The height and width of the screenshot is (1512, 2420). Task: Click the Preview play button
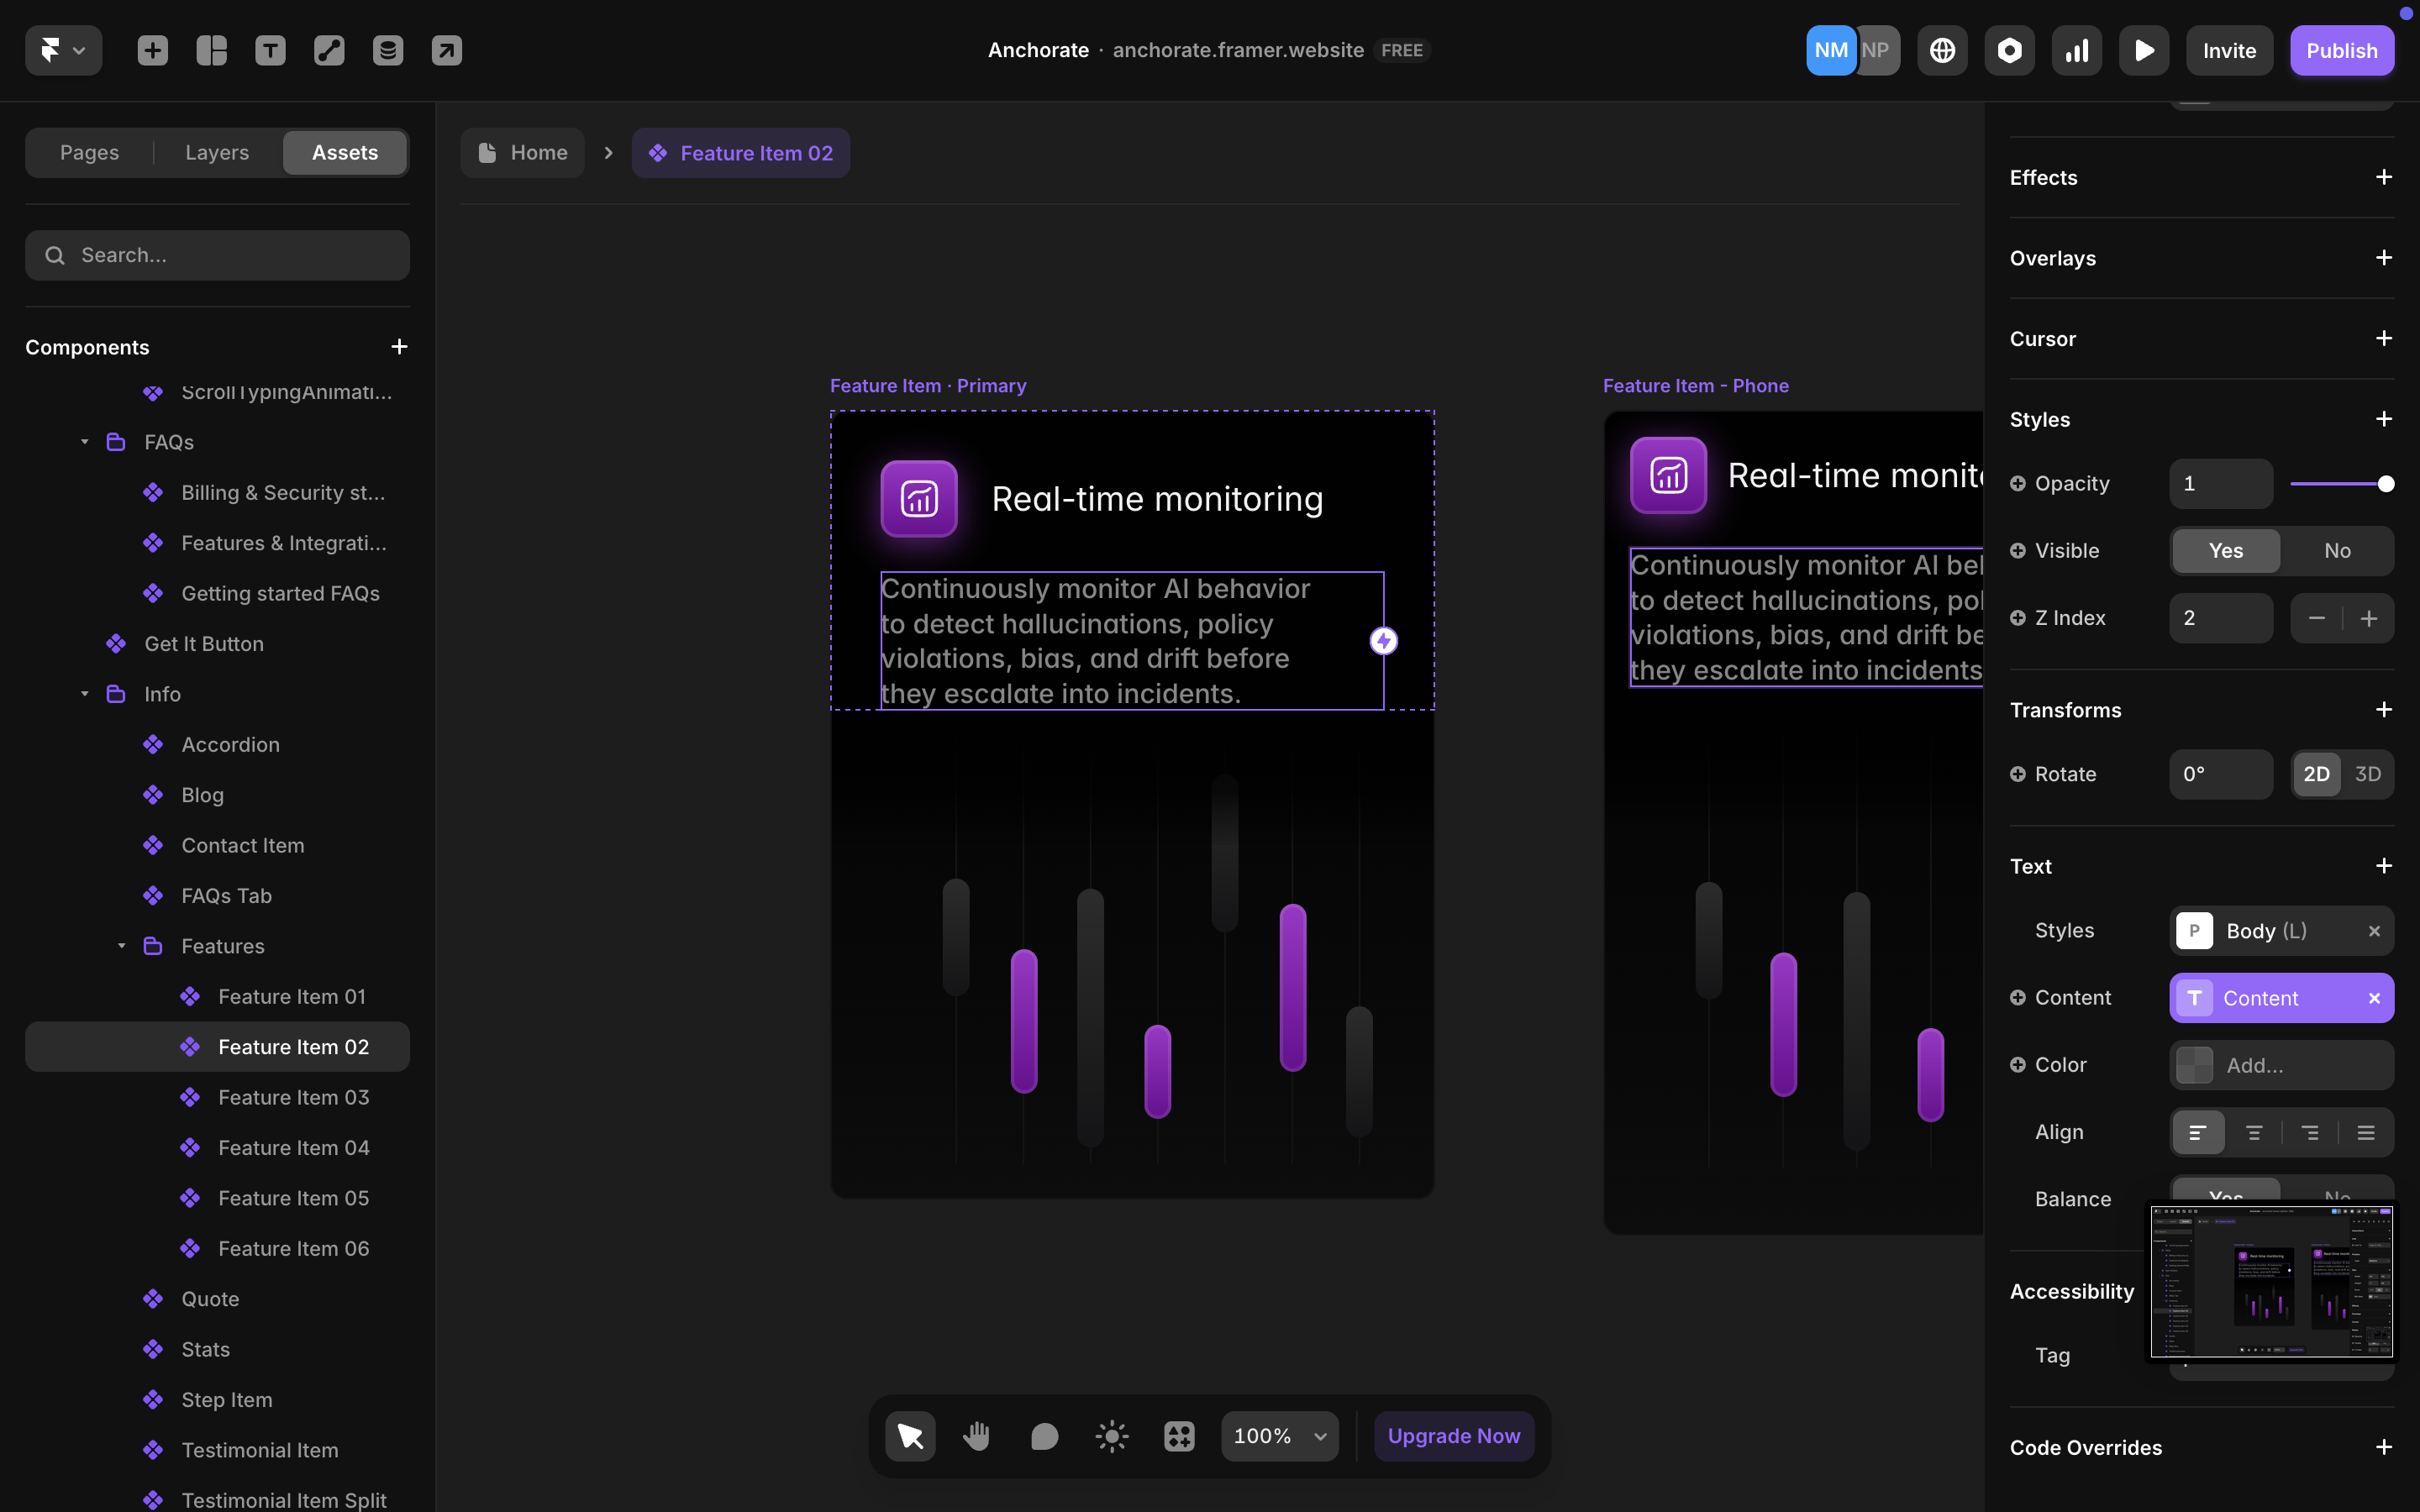(x=2143, y=50)
